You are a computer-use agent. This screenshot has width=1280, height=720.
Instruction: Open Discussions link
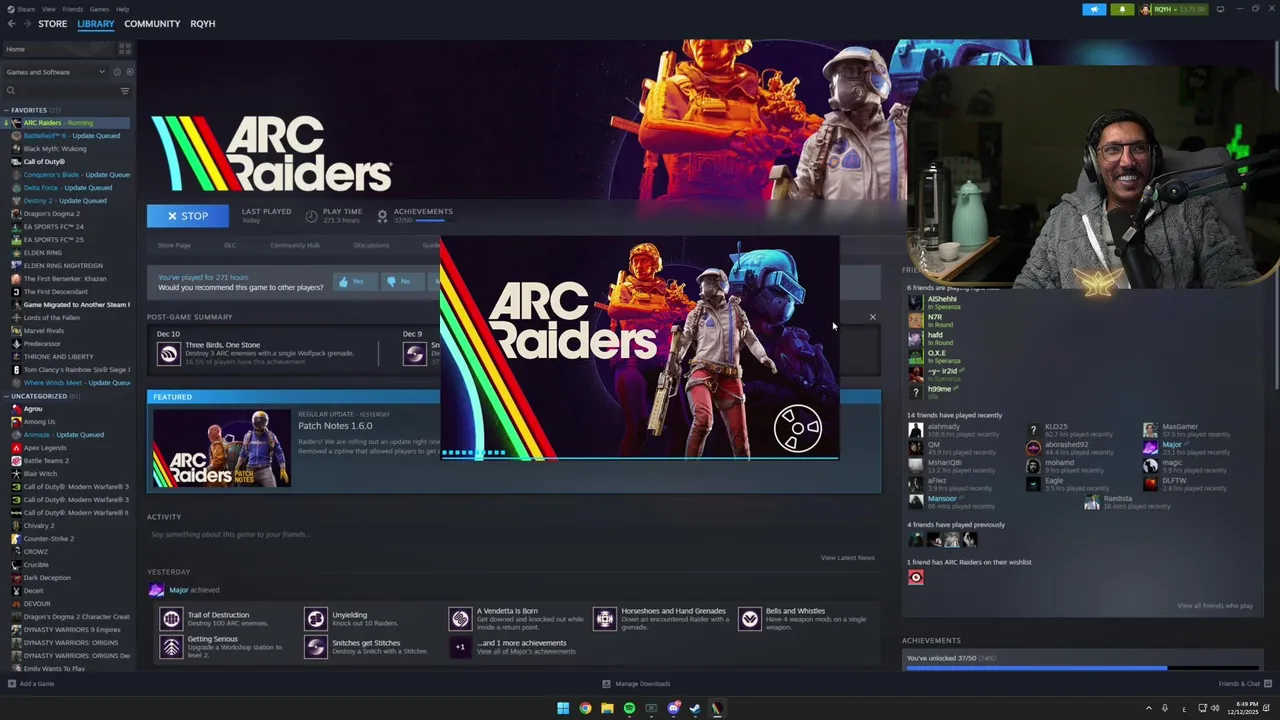371,245
